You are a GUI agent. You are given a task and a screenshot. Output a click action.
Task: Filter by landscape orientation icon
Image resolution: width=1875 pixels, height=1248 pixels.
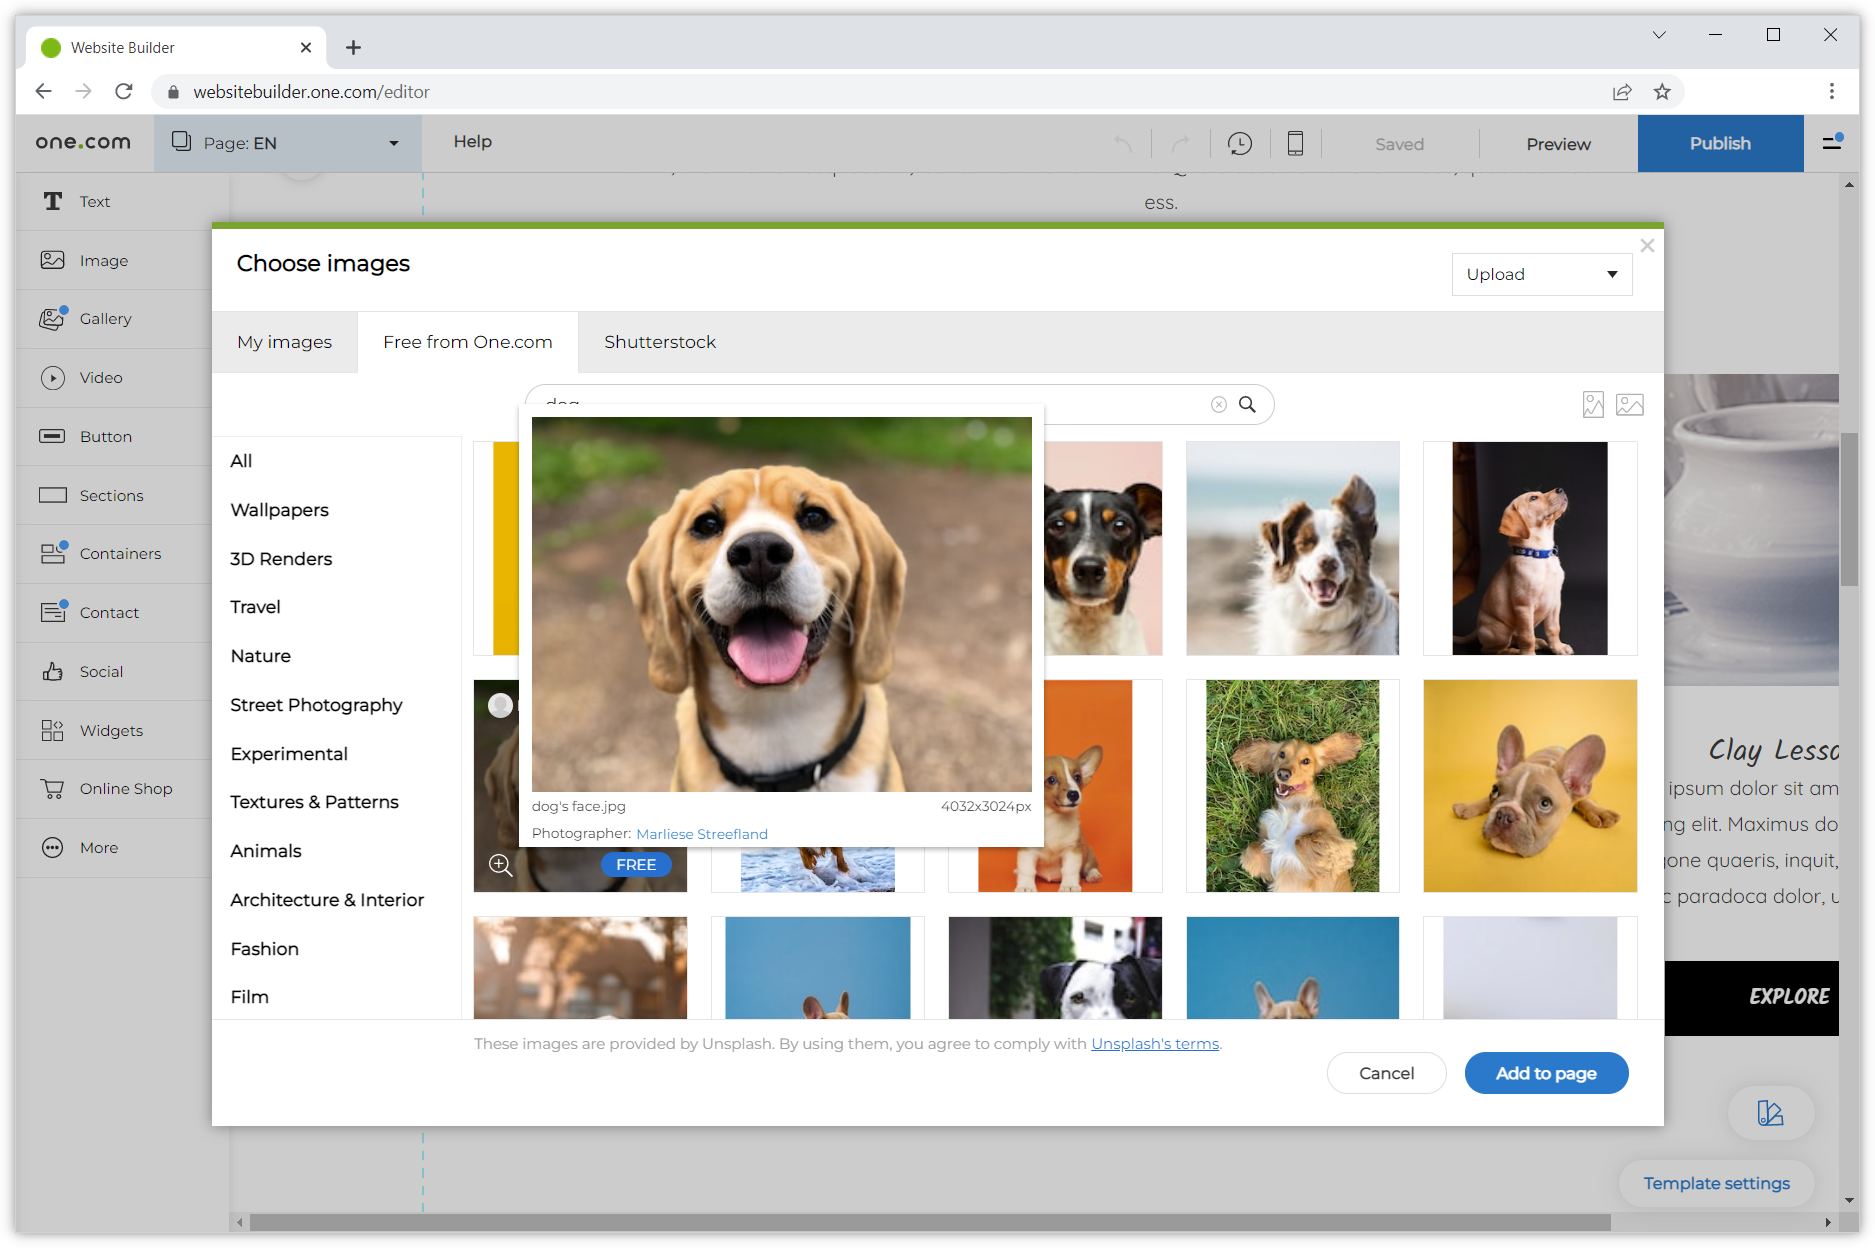click(1630, 404)
